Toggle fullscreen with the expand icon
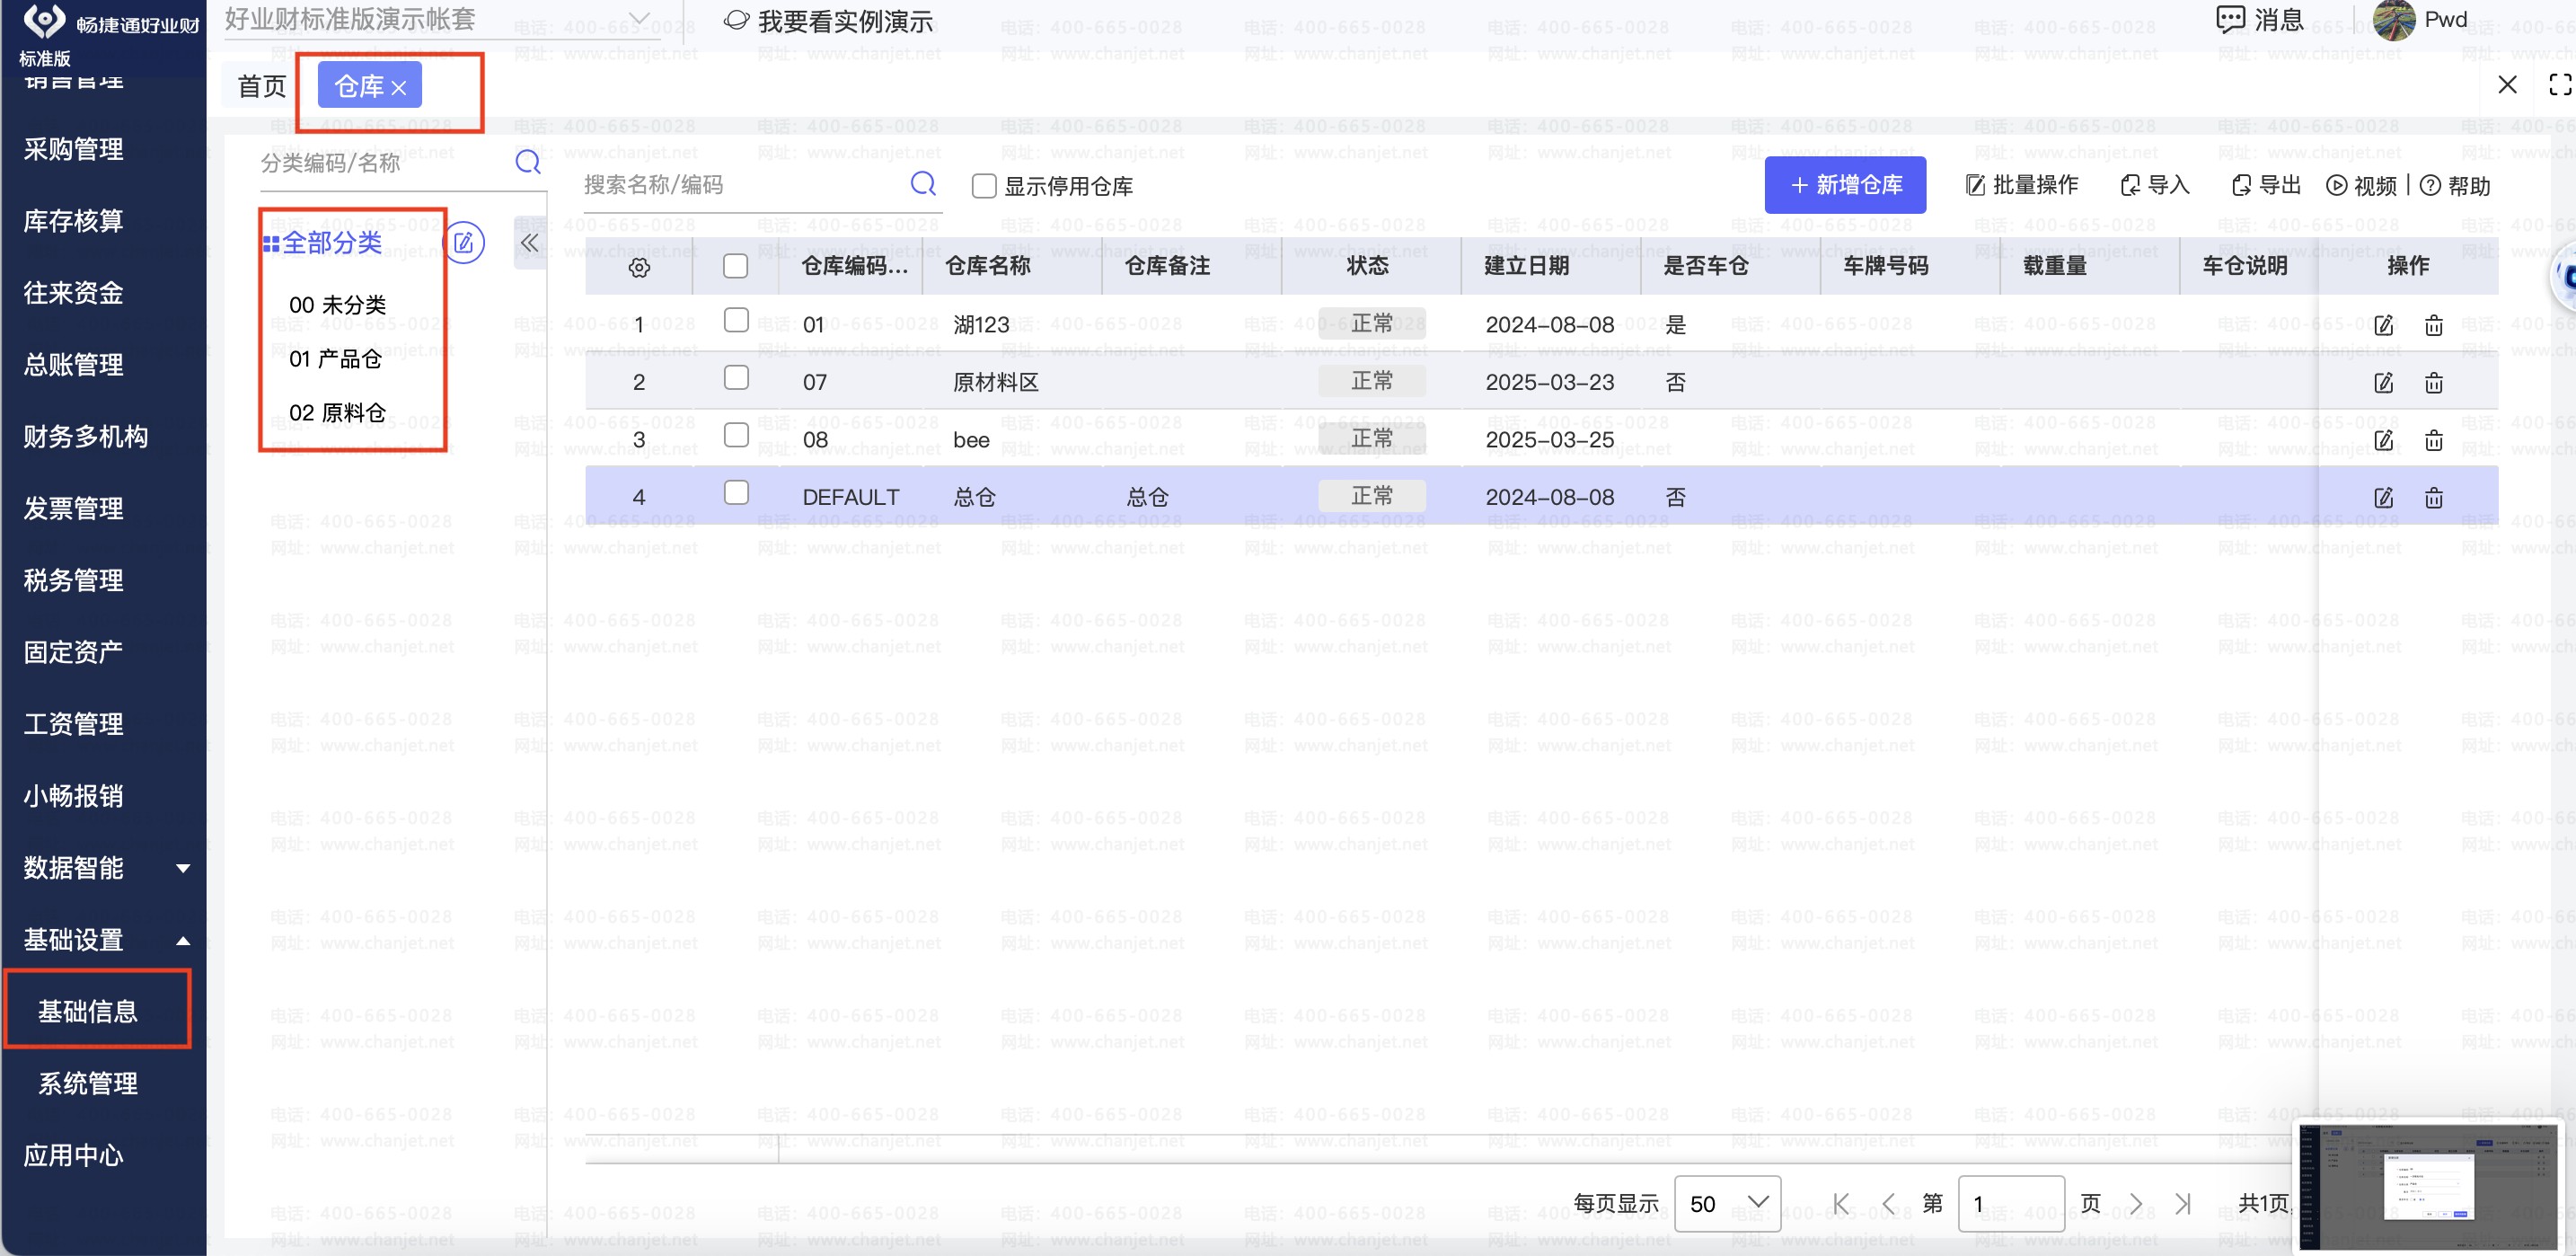 (x=2560, y=85)
